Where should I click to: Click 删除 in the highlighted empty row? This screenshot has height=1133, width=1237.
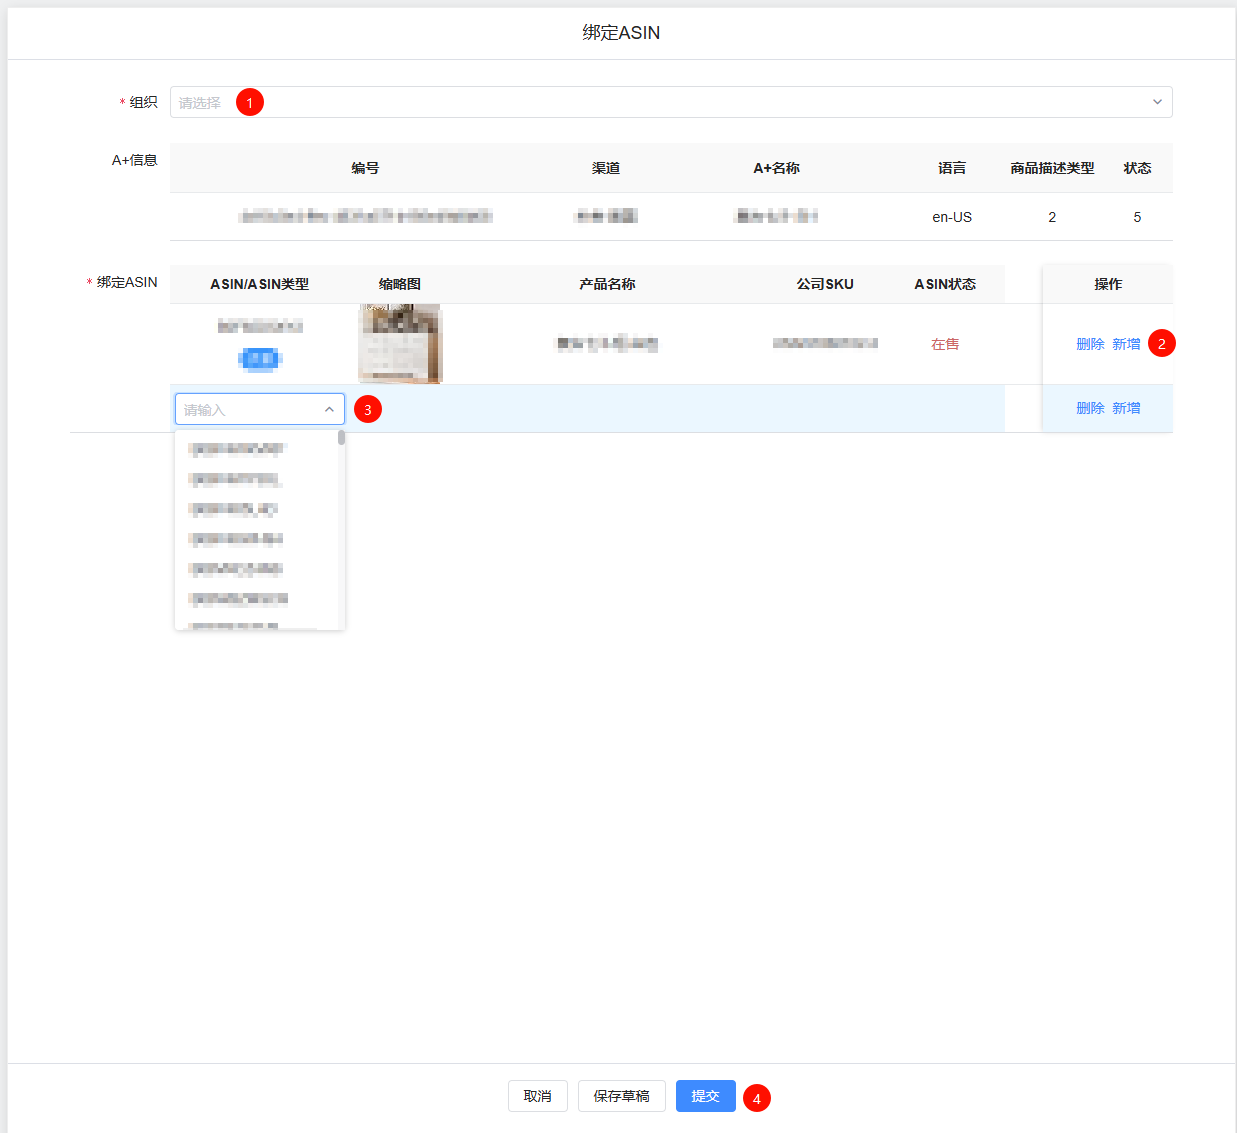pos(1090,408)
